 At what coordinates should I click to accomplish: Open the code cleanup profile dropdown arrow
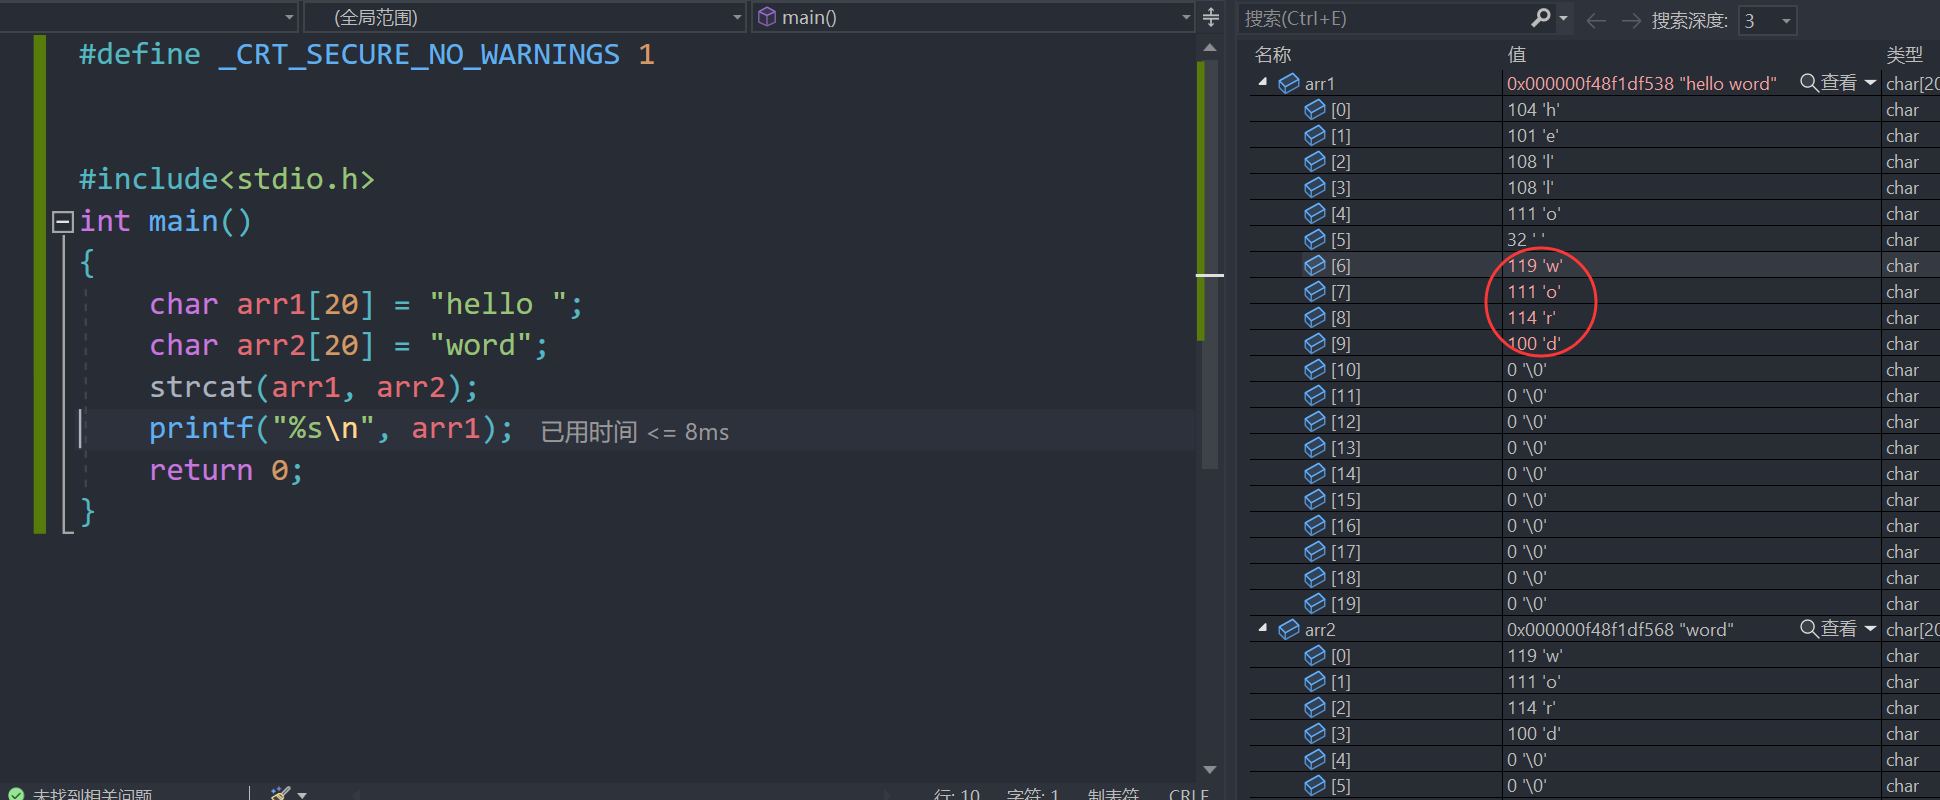302,795
